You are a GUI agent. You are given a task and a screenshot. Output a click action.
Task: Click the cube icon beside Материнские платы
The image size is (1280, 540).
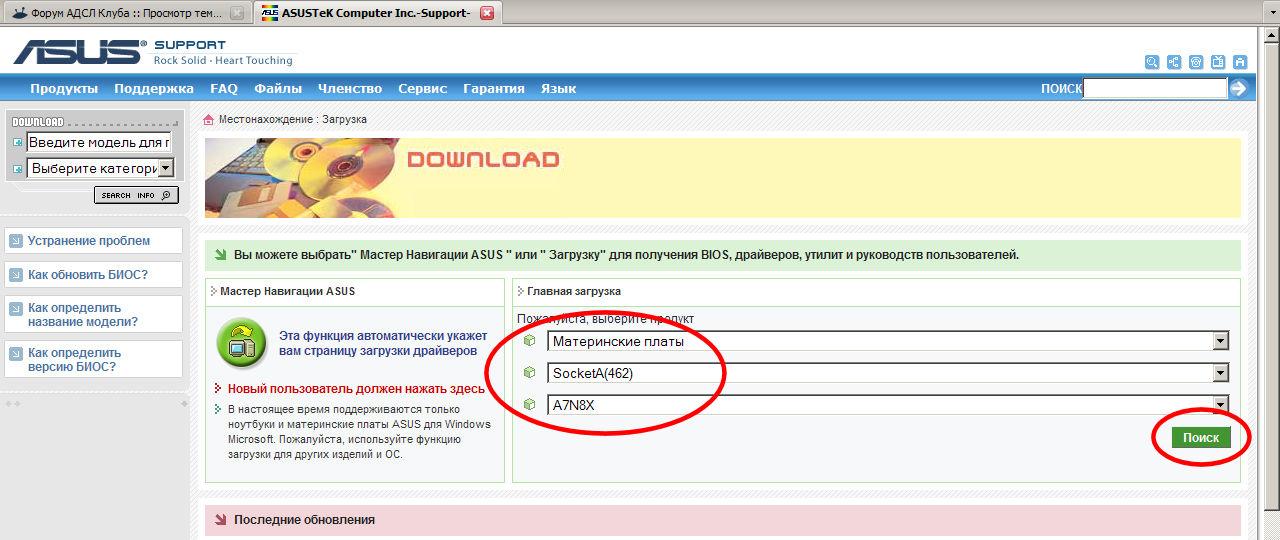click(x=530, y=341)
